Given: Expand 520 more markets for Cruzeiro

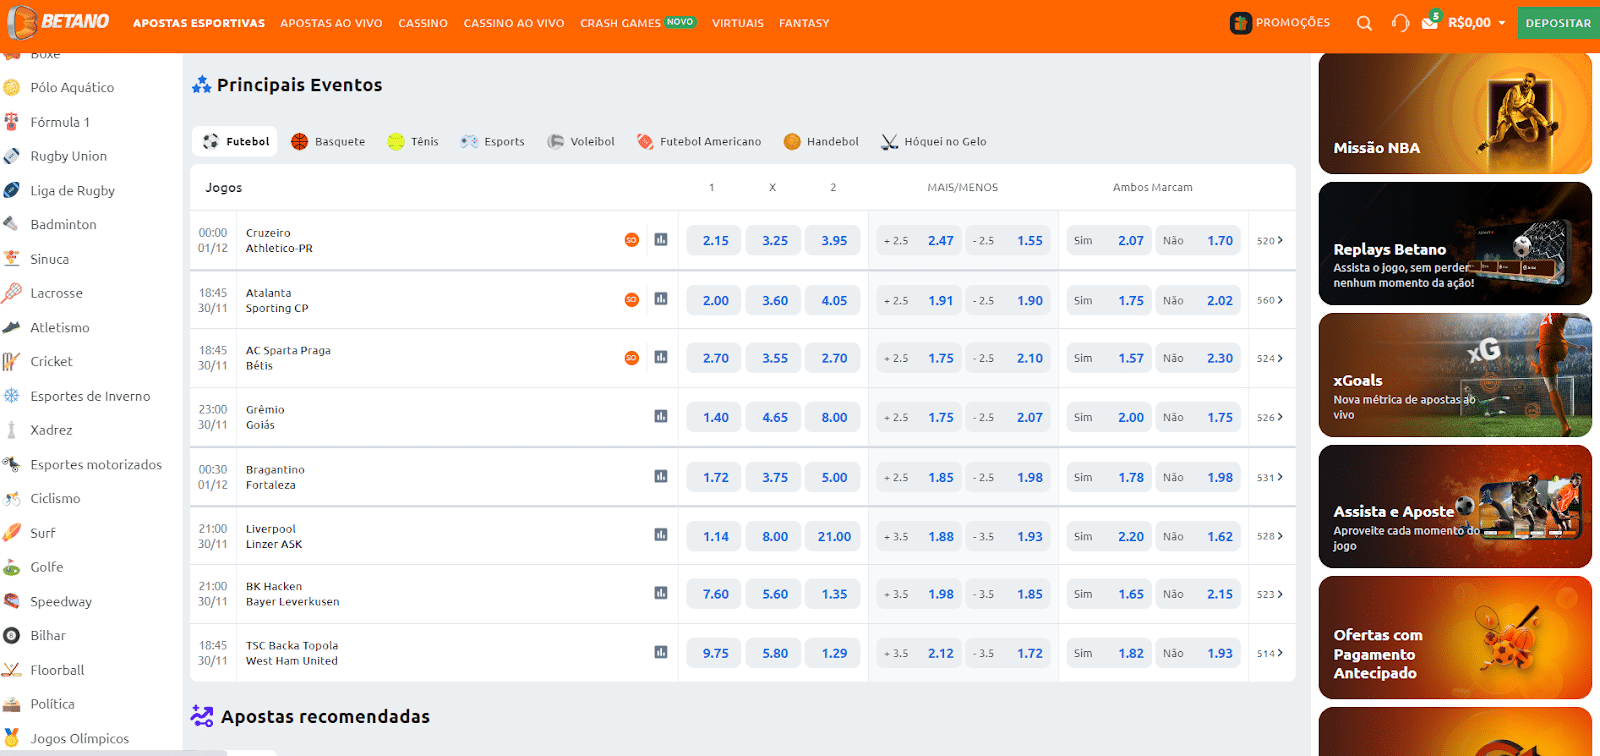Looking at the screenshot, I should tap(1270, 240).
